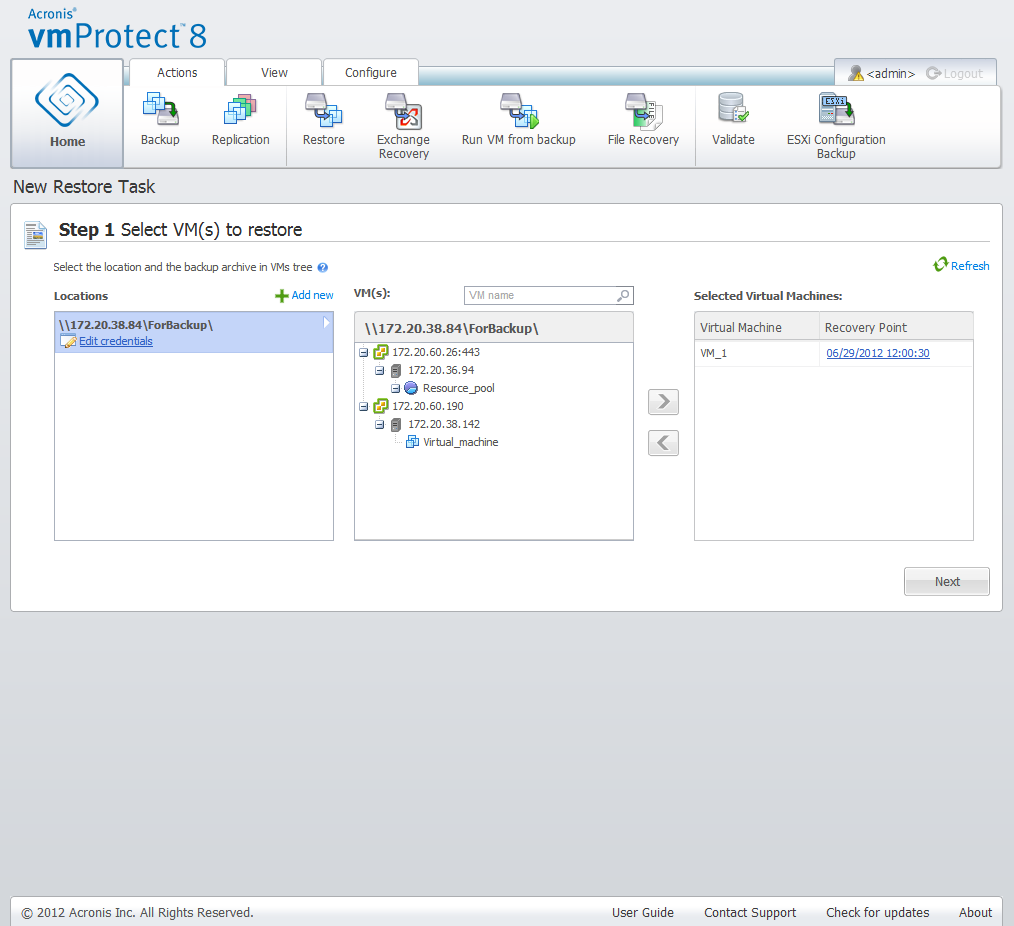Viewport: 1014px width, 926px height.
Task: Switch to the Actions tab
Action: 177,72
